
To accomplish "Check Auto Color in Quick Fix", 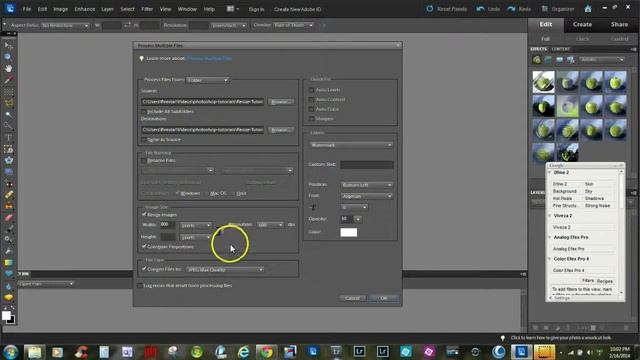I will (311, 109).
